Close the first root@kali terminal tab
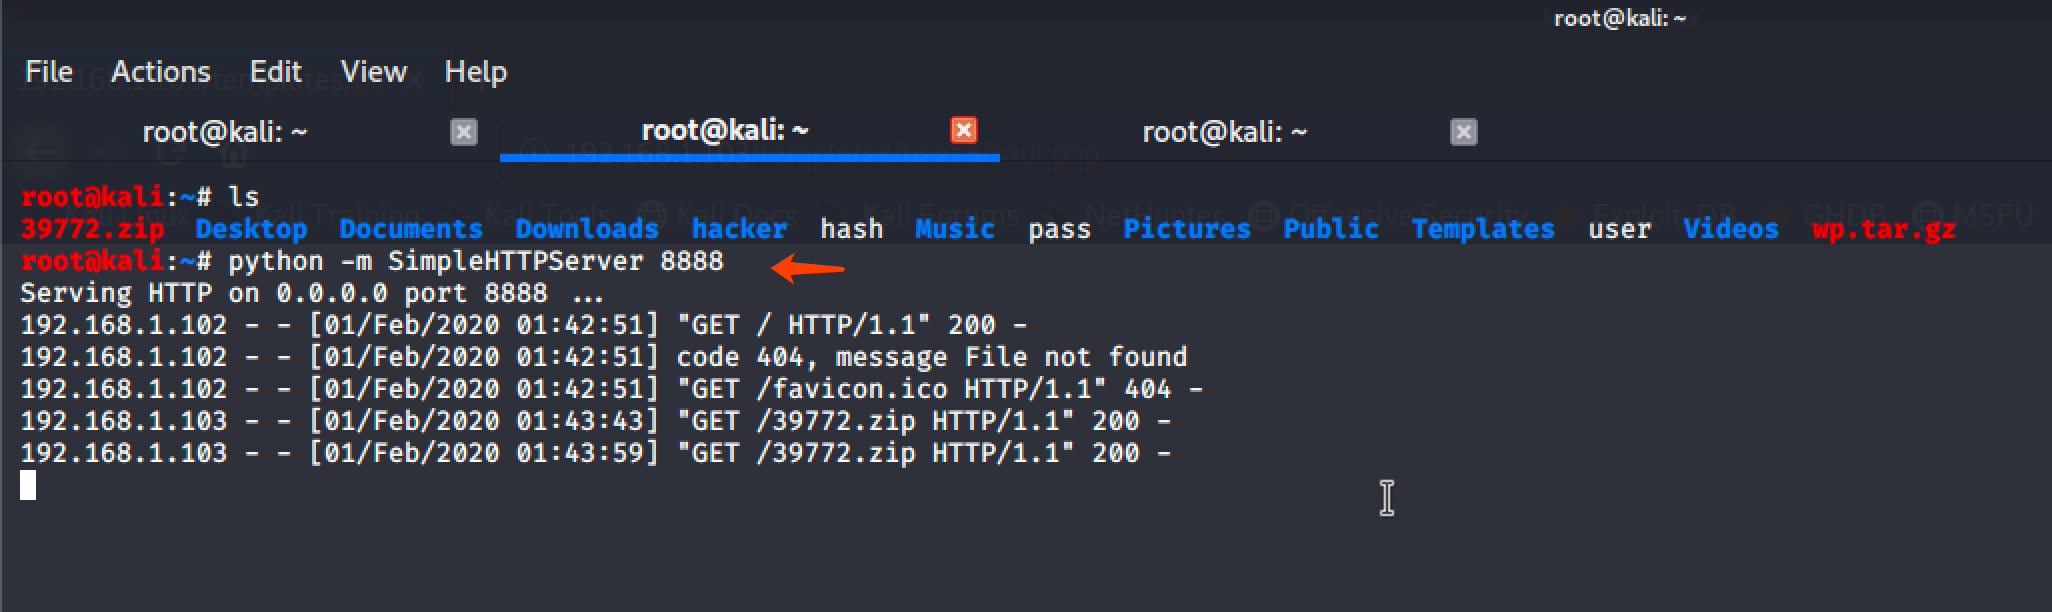Viewport: 2052px width, 612px height. 463,132
